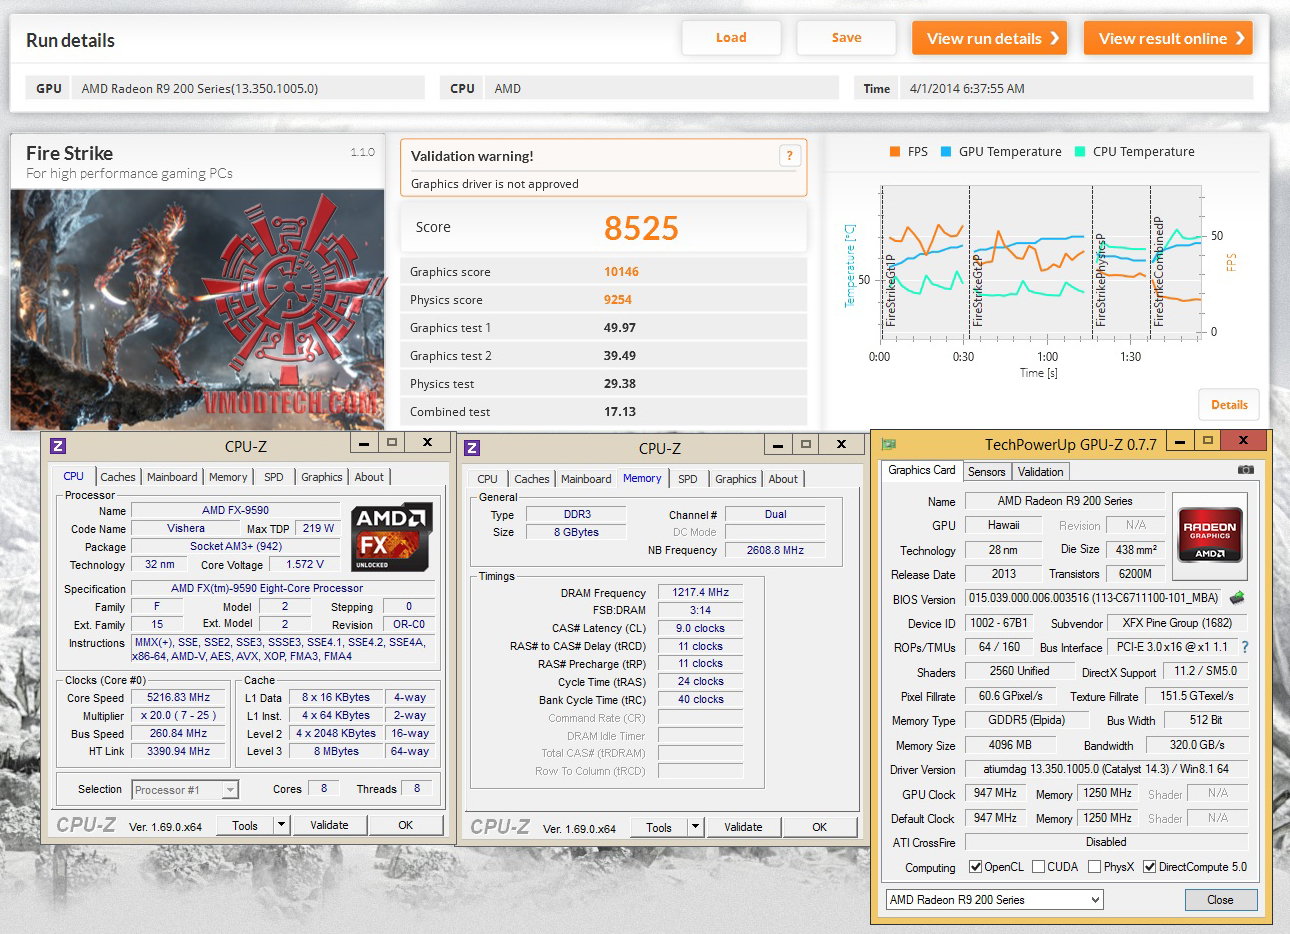Click the DRAM Frequency value 1217.4 MHz
Viewport: 1290px width, 934px height.
(x=700, y=592)
